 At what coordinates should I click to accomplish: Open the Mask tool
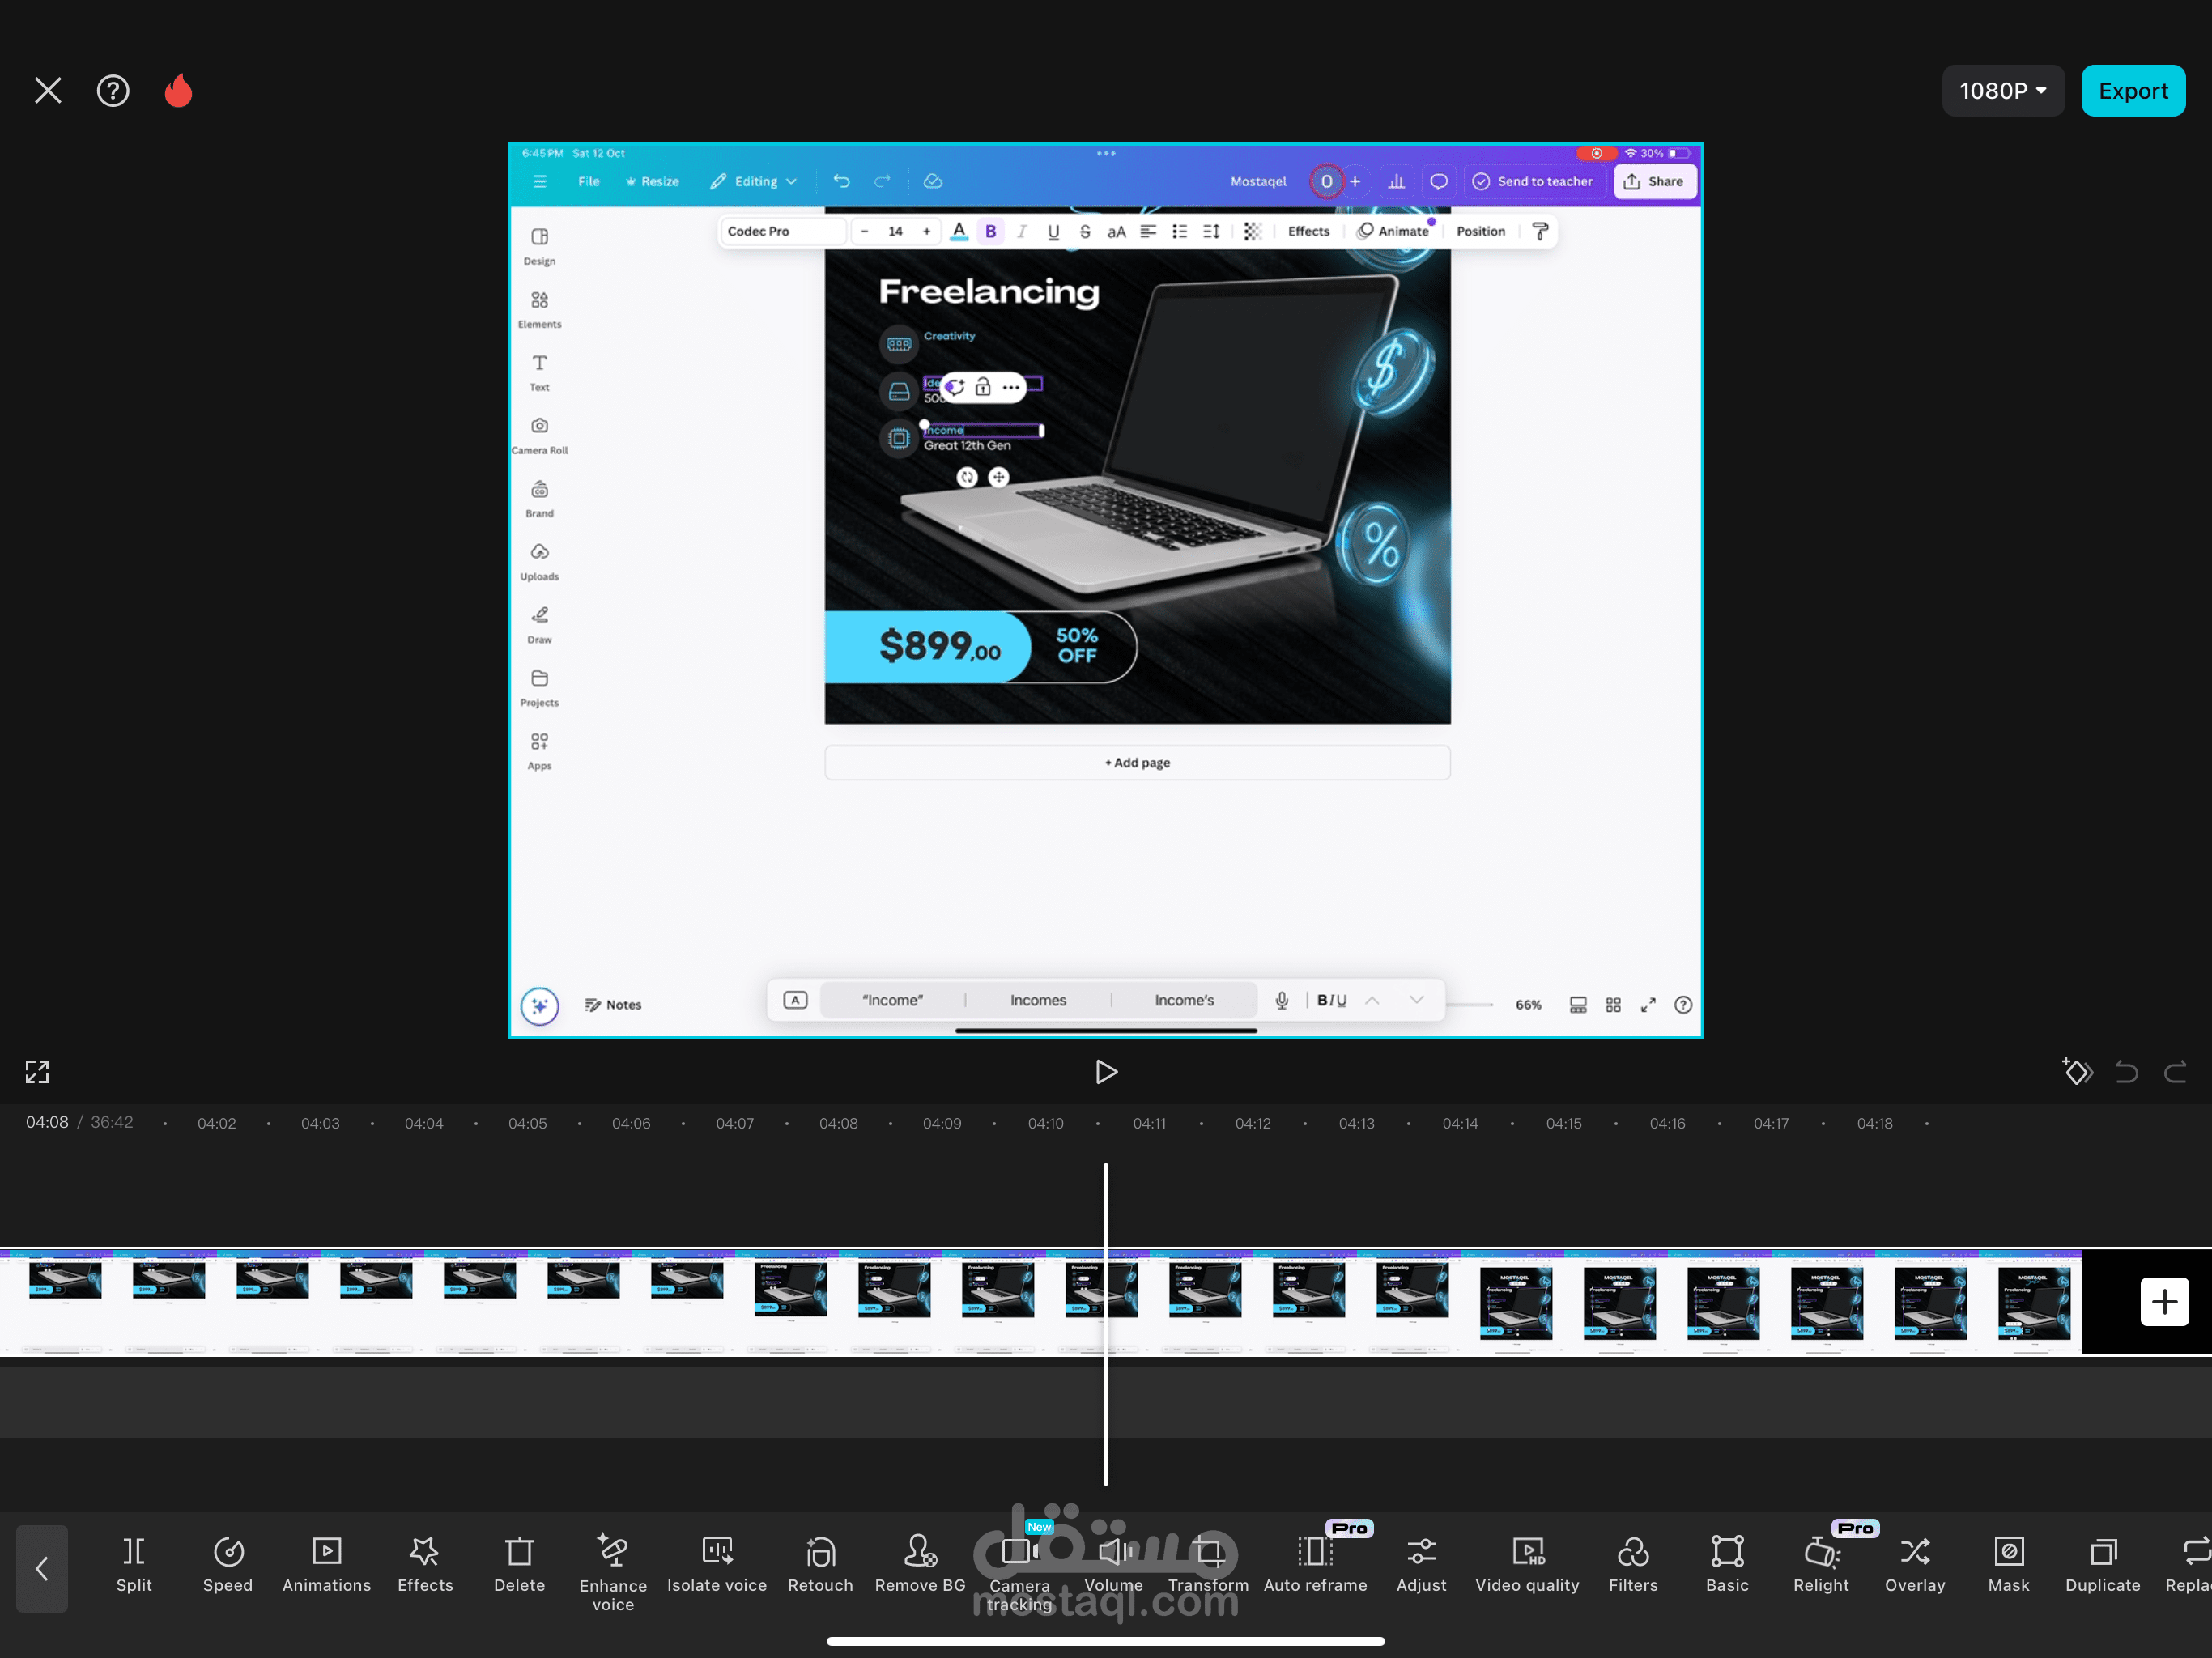click(2008, 1564)
